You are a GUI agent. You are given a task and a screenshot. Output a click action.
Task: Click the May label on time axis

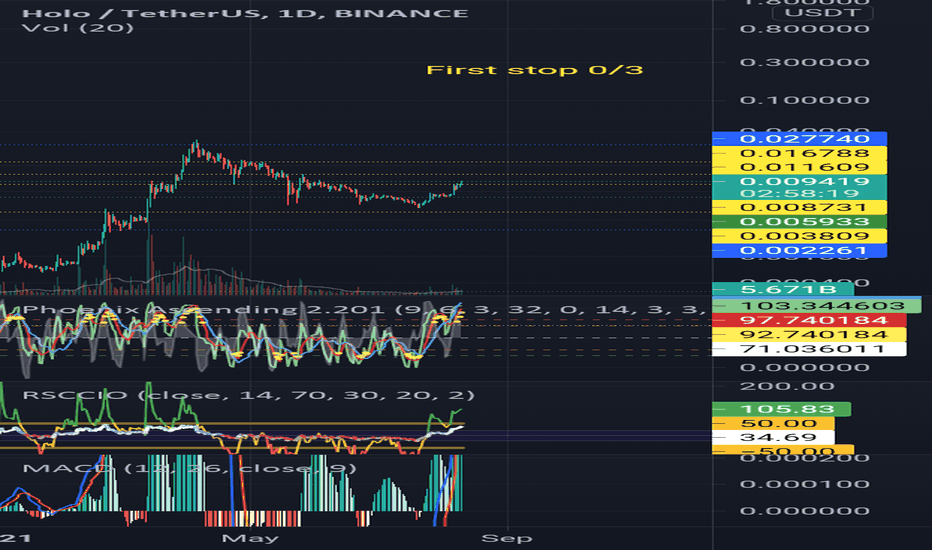[x=250, y=538]
